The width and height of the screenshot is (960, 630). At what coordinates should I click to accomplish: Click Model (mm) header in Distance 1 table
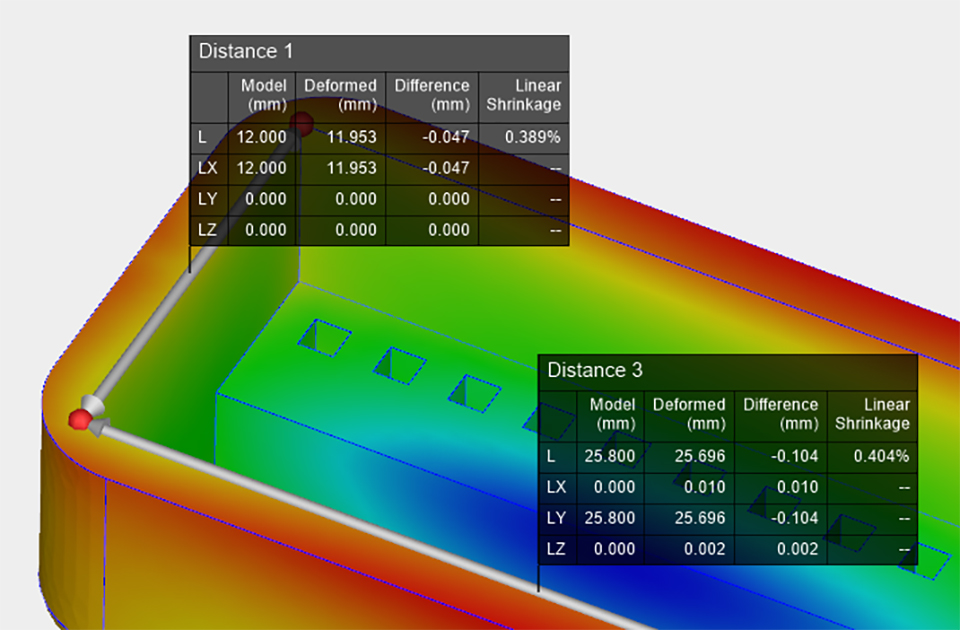click(x=263, y=95)
